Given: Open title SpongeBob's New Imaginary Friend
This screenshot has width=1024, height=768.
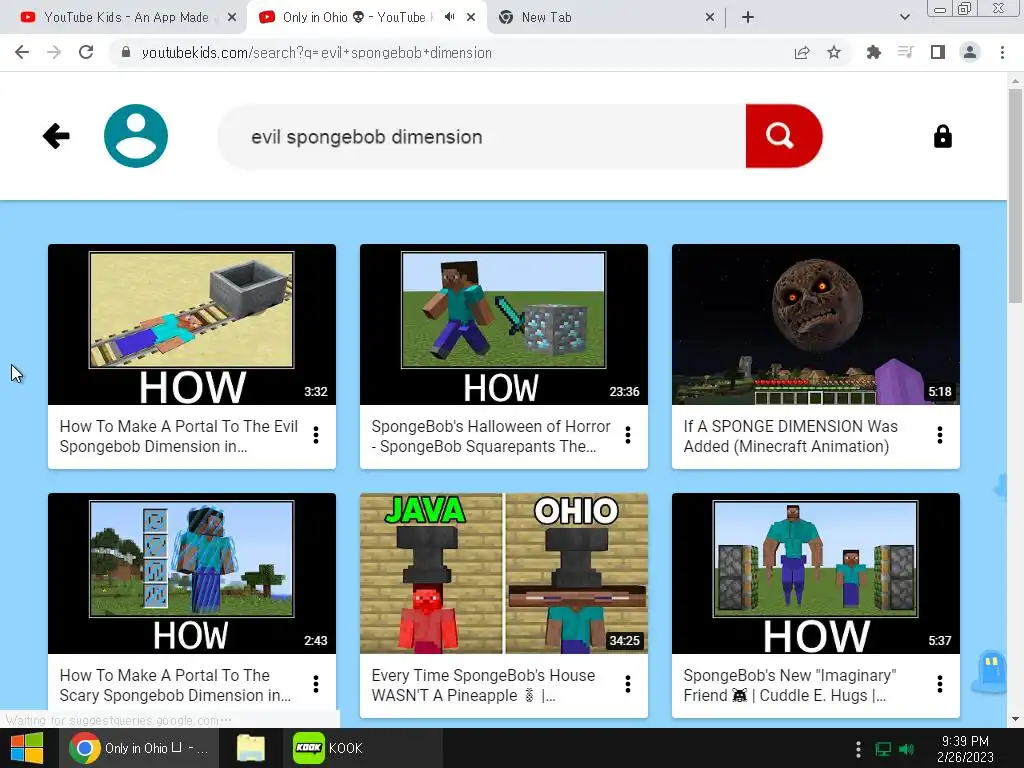Looking at the screenshot, I should tap(790, 685).
